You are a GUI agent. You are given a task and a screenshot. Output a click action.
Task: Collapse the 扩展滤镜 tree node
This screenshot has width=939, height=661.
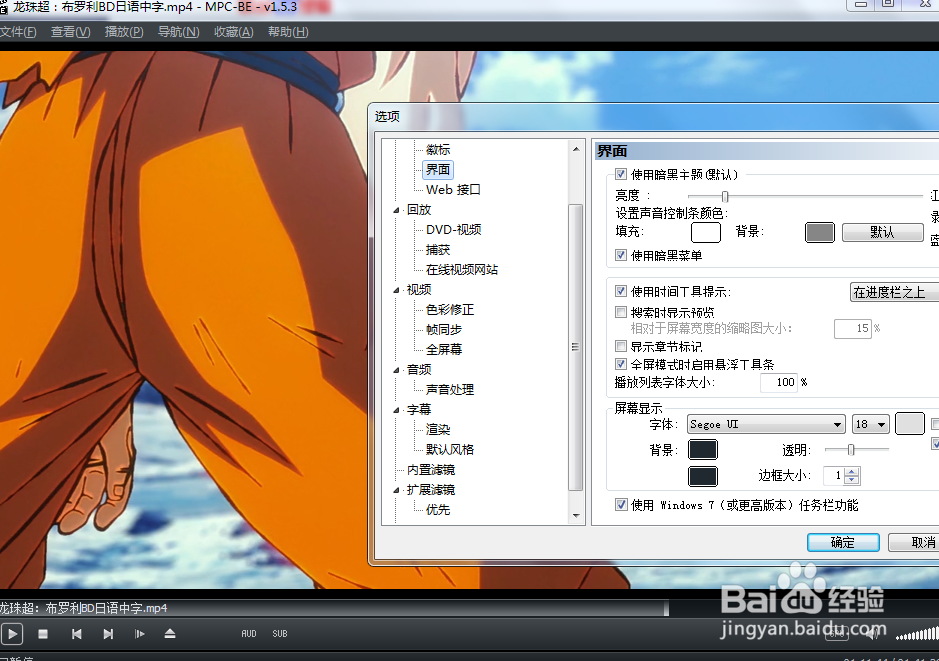coord(396,490)
